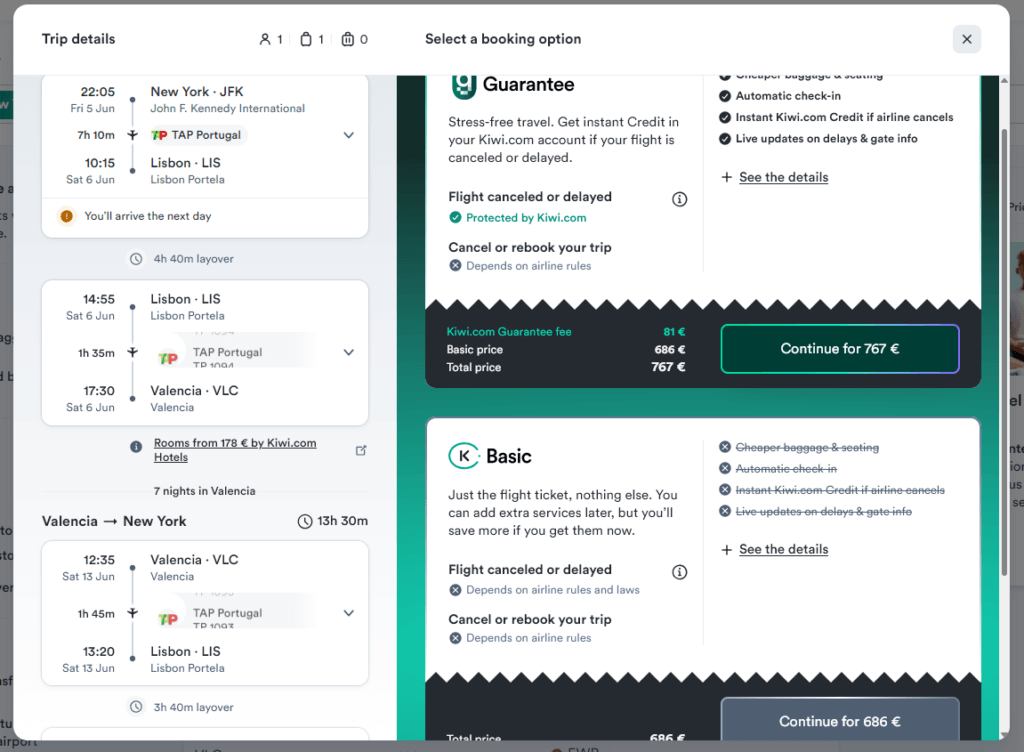Click Continue for 686 € button

[x=839, y=720]
